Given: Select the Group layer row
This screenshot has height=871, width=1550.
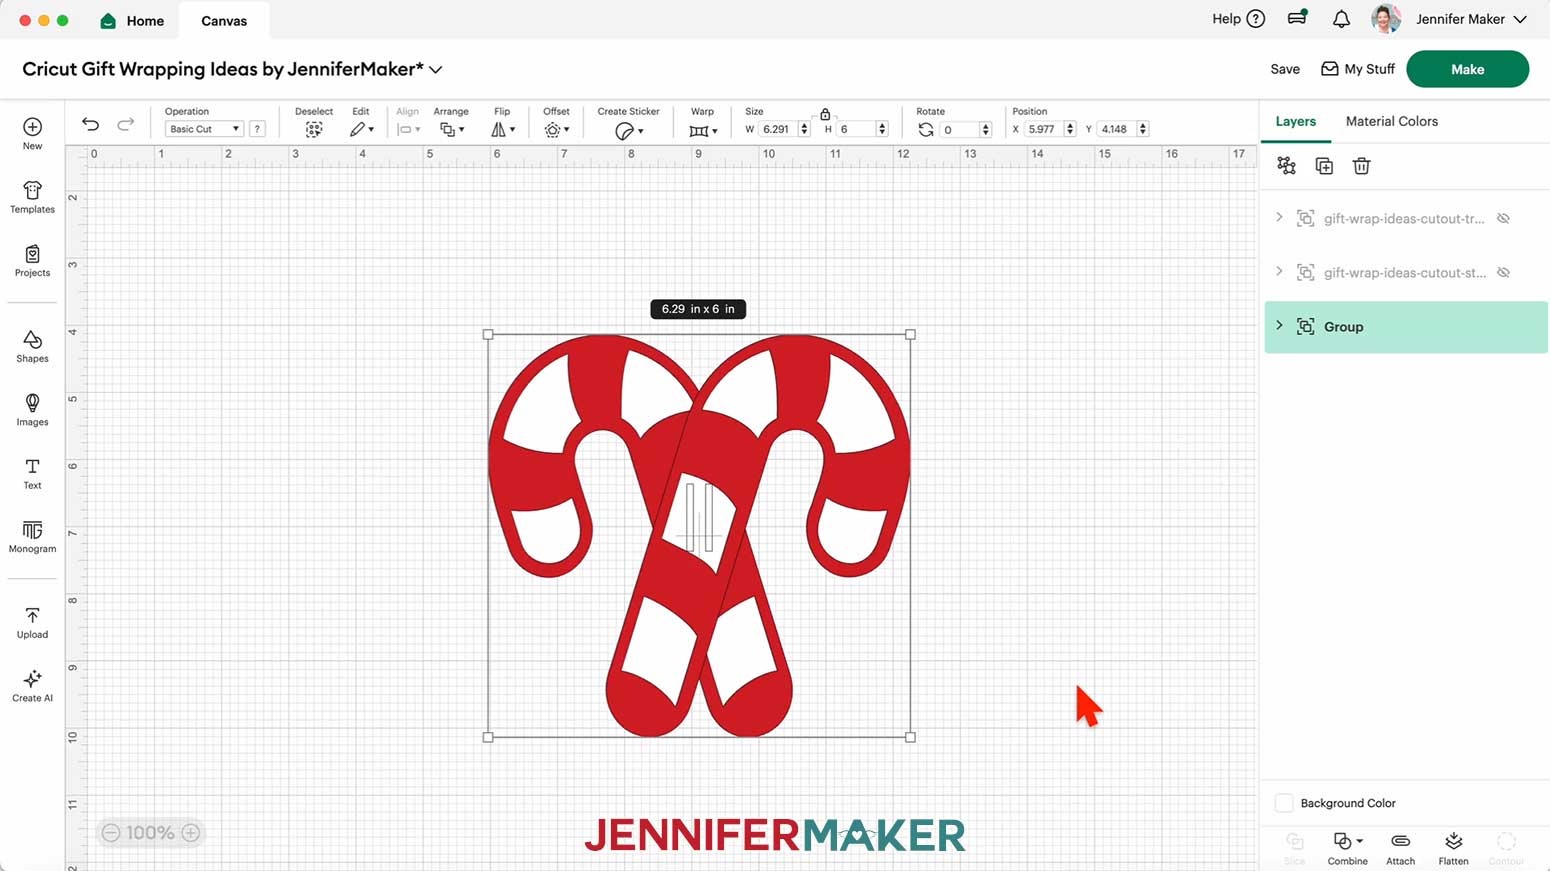Looking at the screenshot, I should click(x=1406, y=327).
